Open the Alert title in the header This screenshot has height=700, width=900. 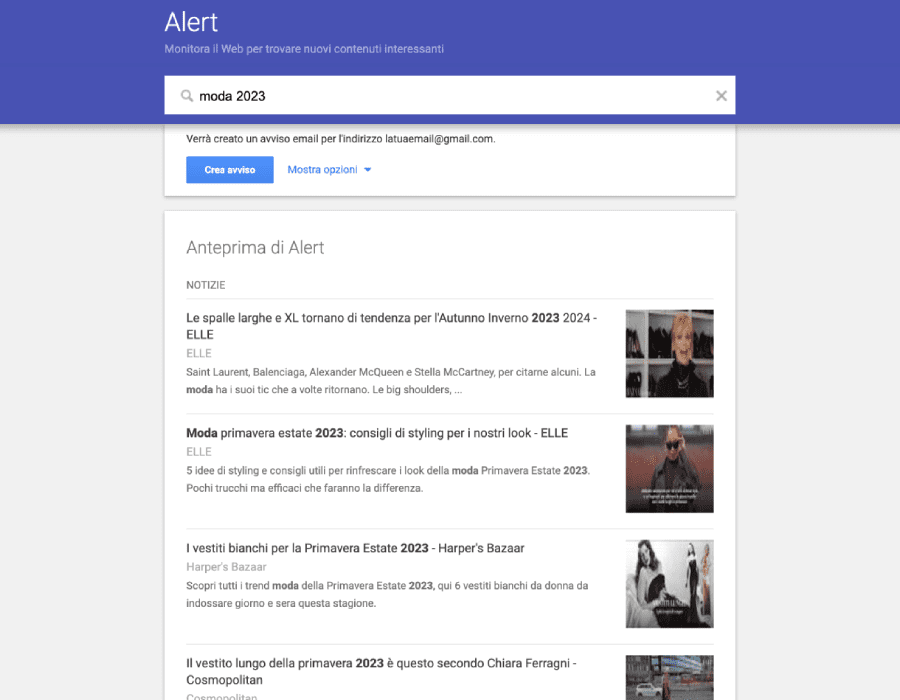[x=191, y=22]
